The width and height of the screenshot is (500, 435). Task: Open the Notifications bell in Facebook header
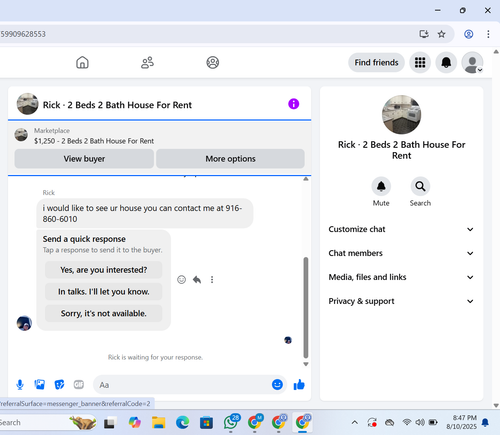pyautogui.click(x=446, y=62)
